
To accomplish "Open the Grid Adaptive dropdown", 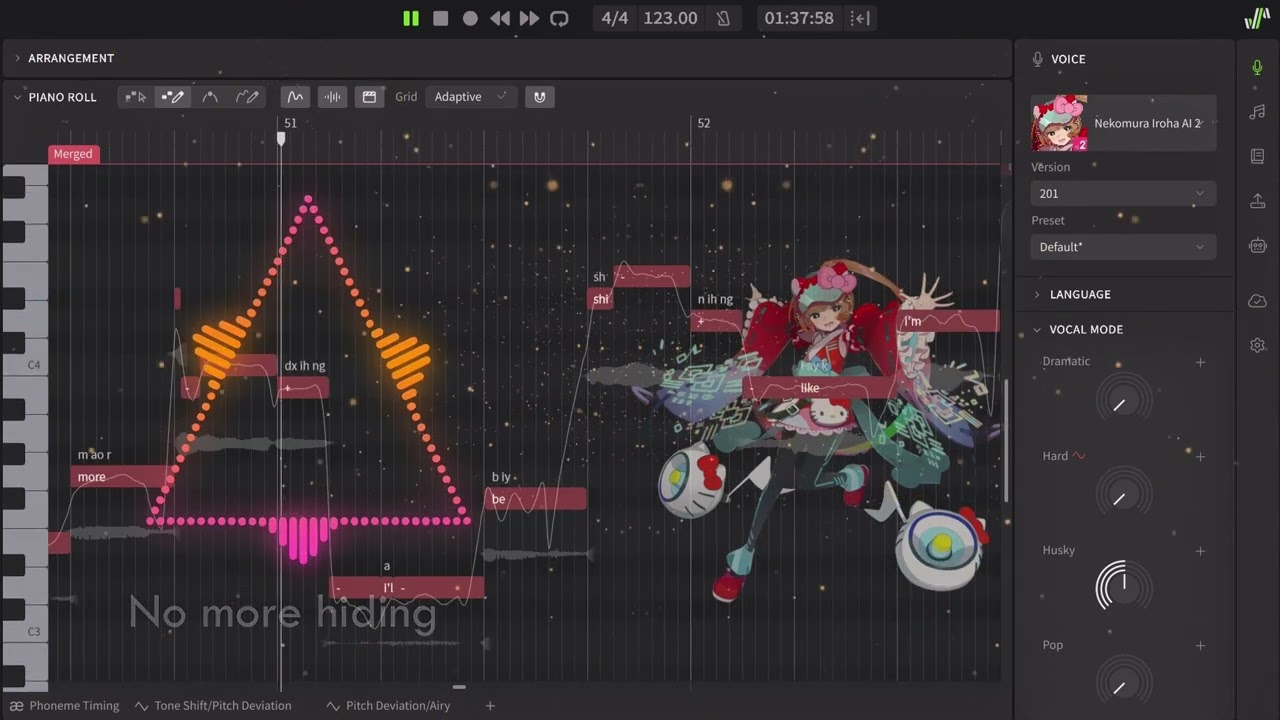I will click(x=470, y=97).
